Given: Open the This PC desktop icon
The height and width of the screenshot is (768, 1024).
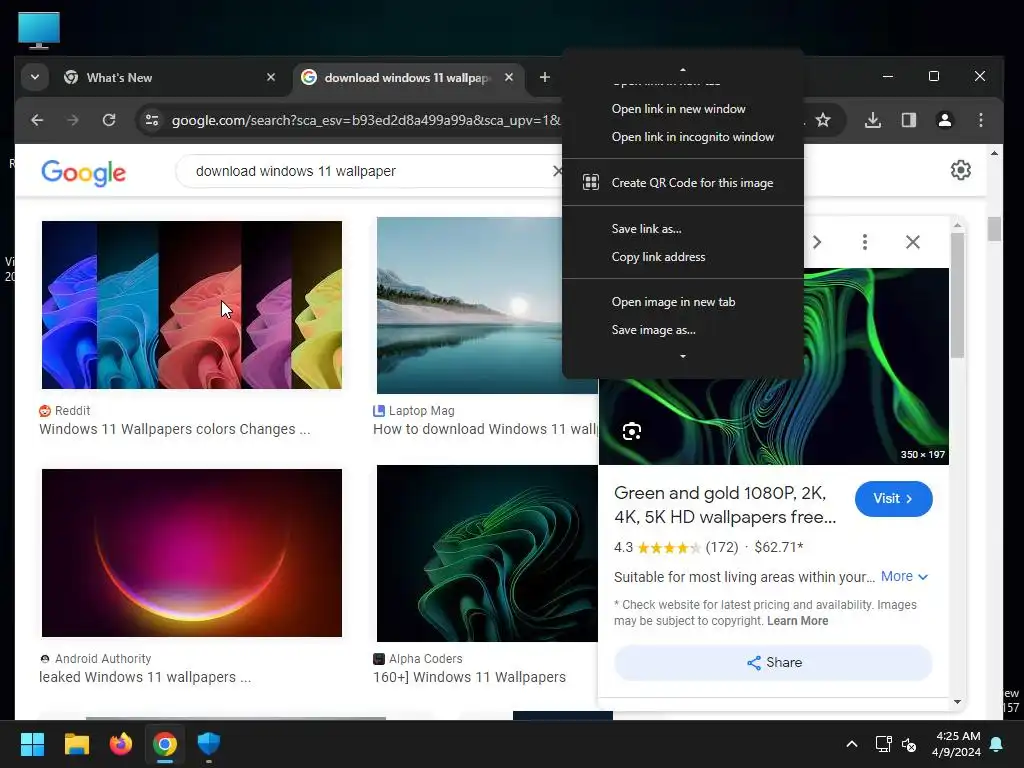Looking at the screenshot, I should click(x=39, y=30).
